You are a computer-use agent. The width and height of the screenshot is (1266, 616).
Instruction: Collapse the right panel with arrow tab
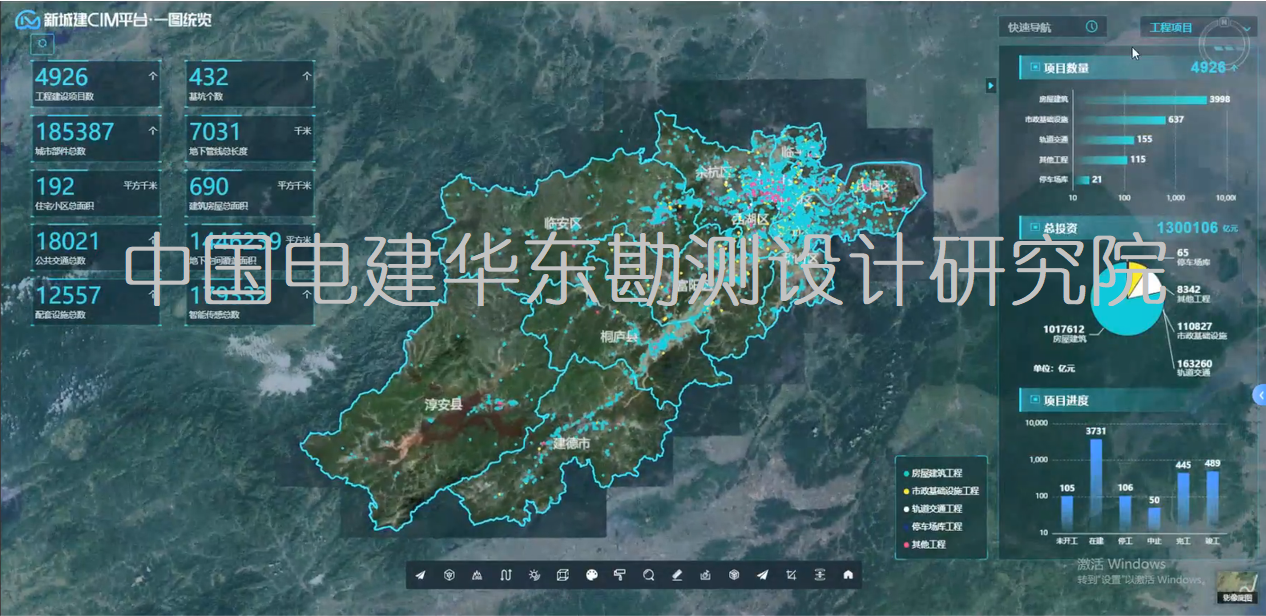coord(991,86)
